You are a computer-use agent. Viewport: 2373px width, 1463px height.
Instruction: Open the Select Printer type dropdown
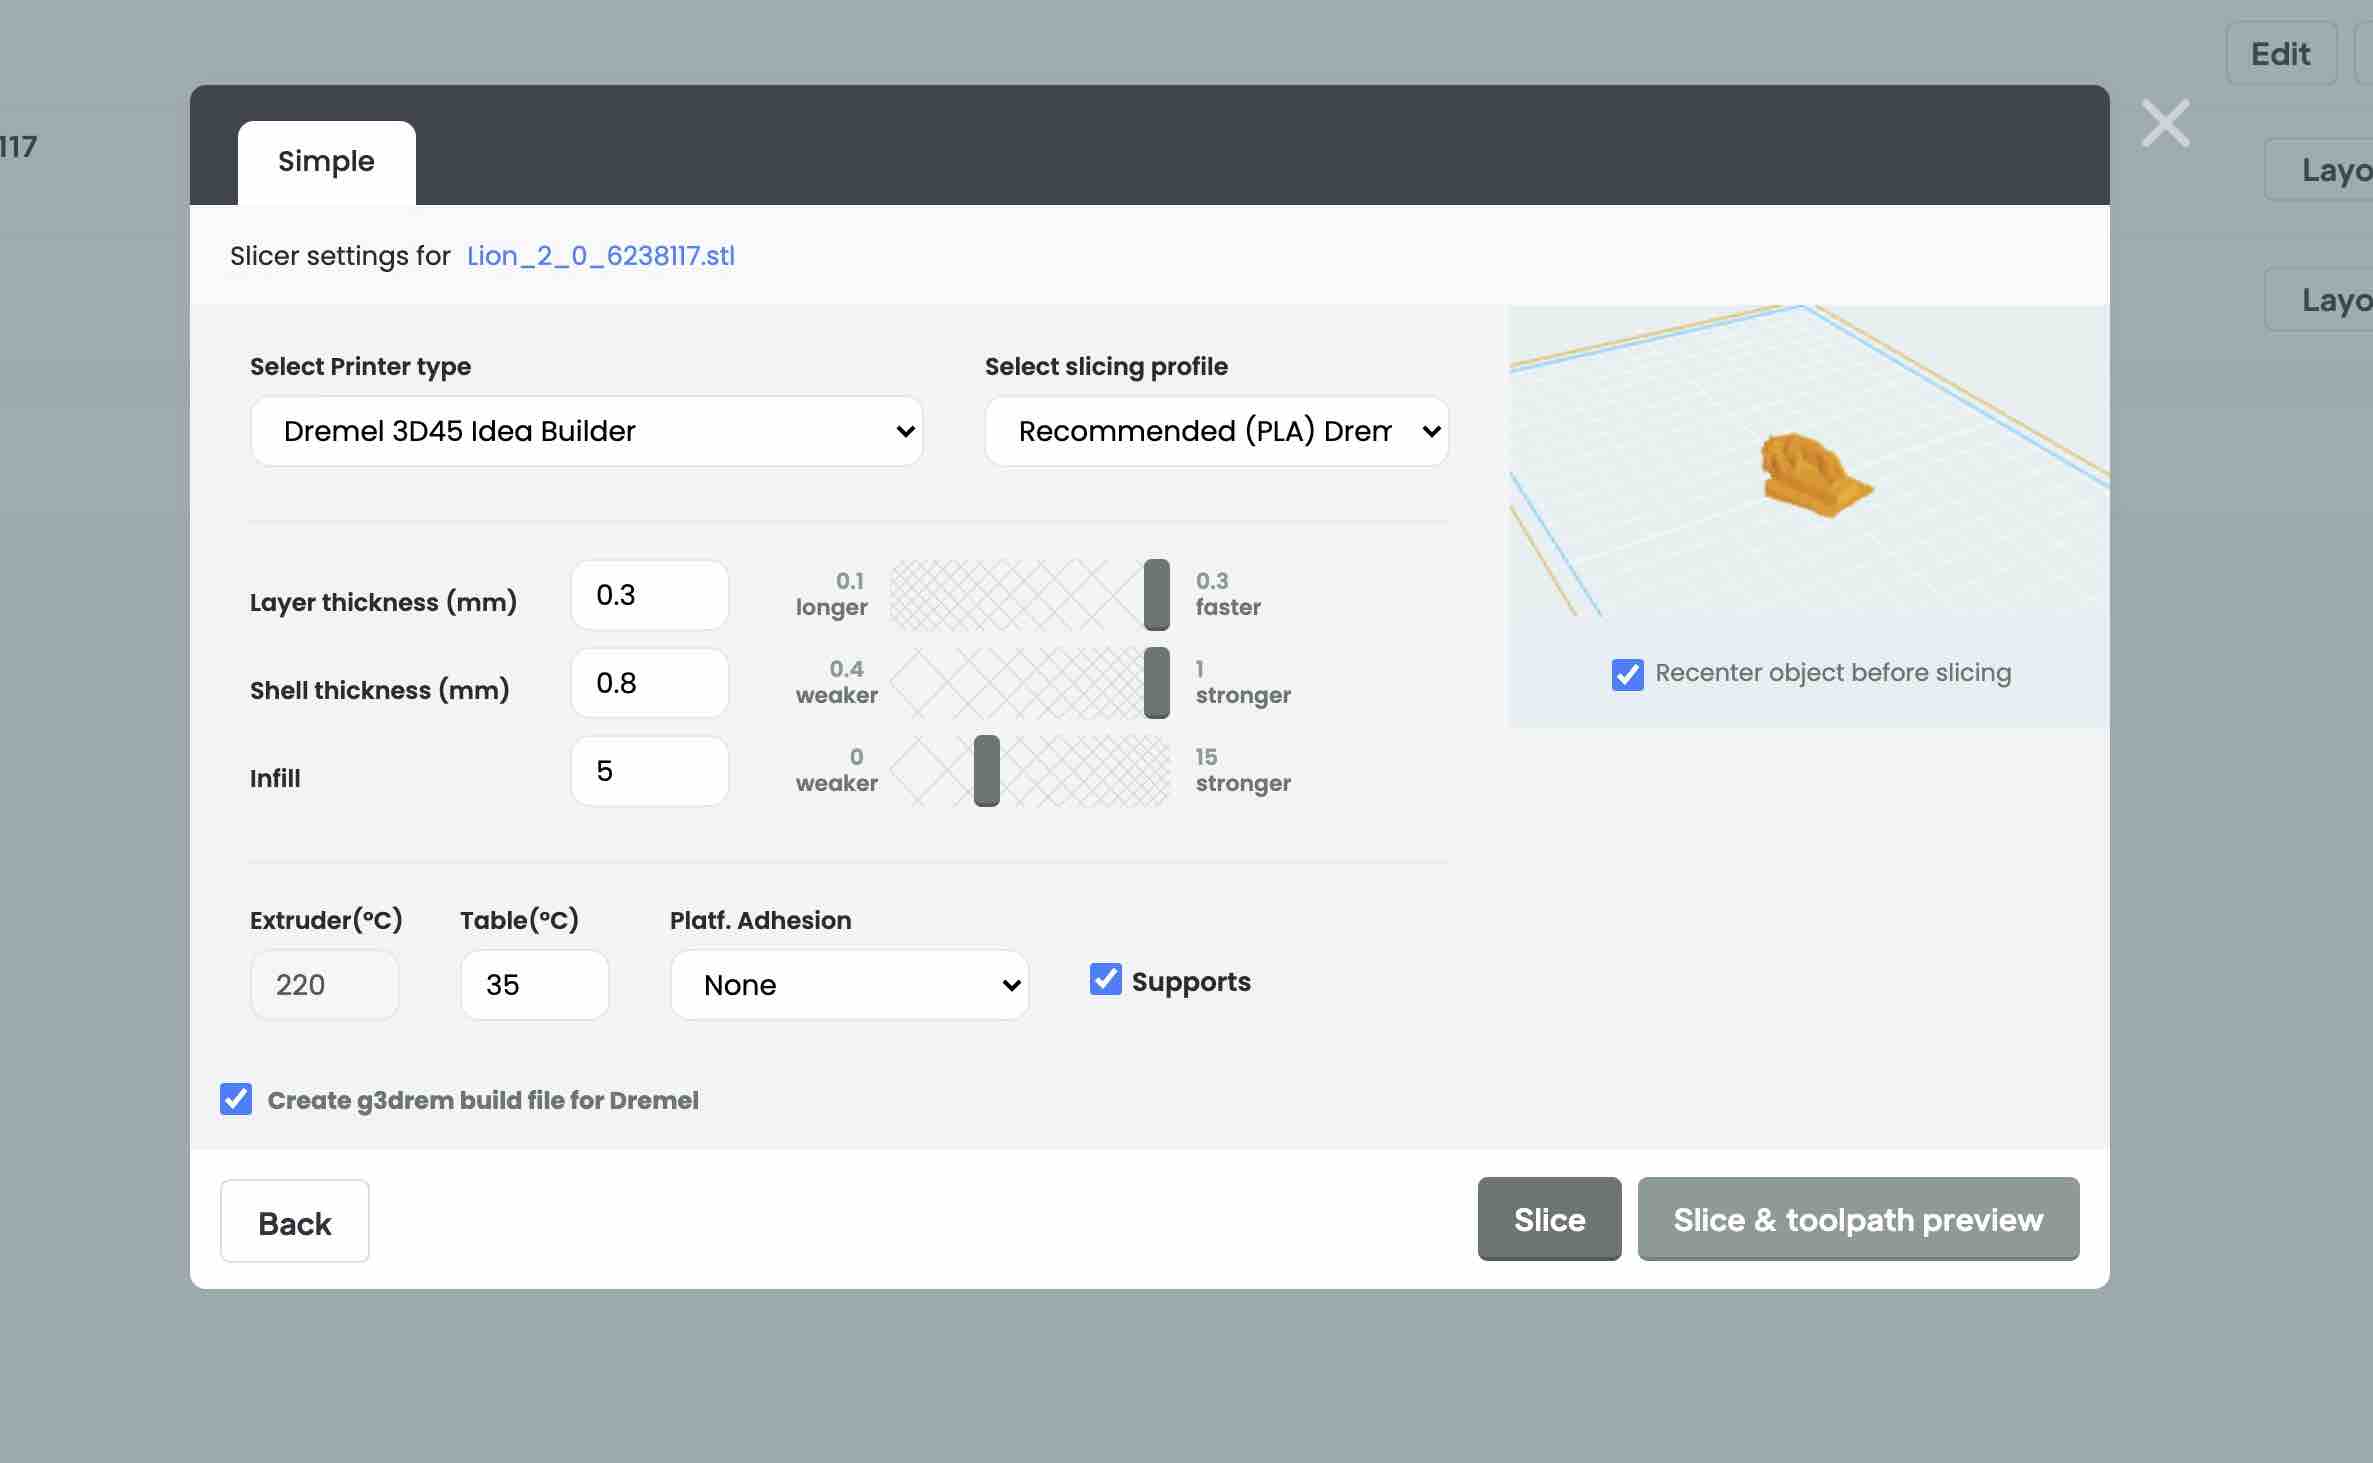[586, 431]
